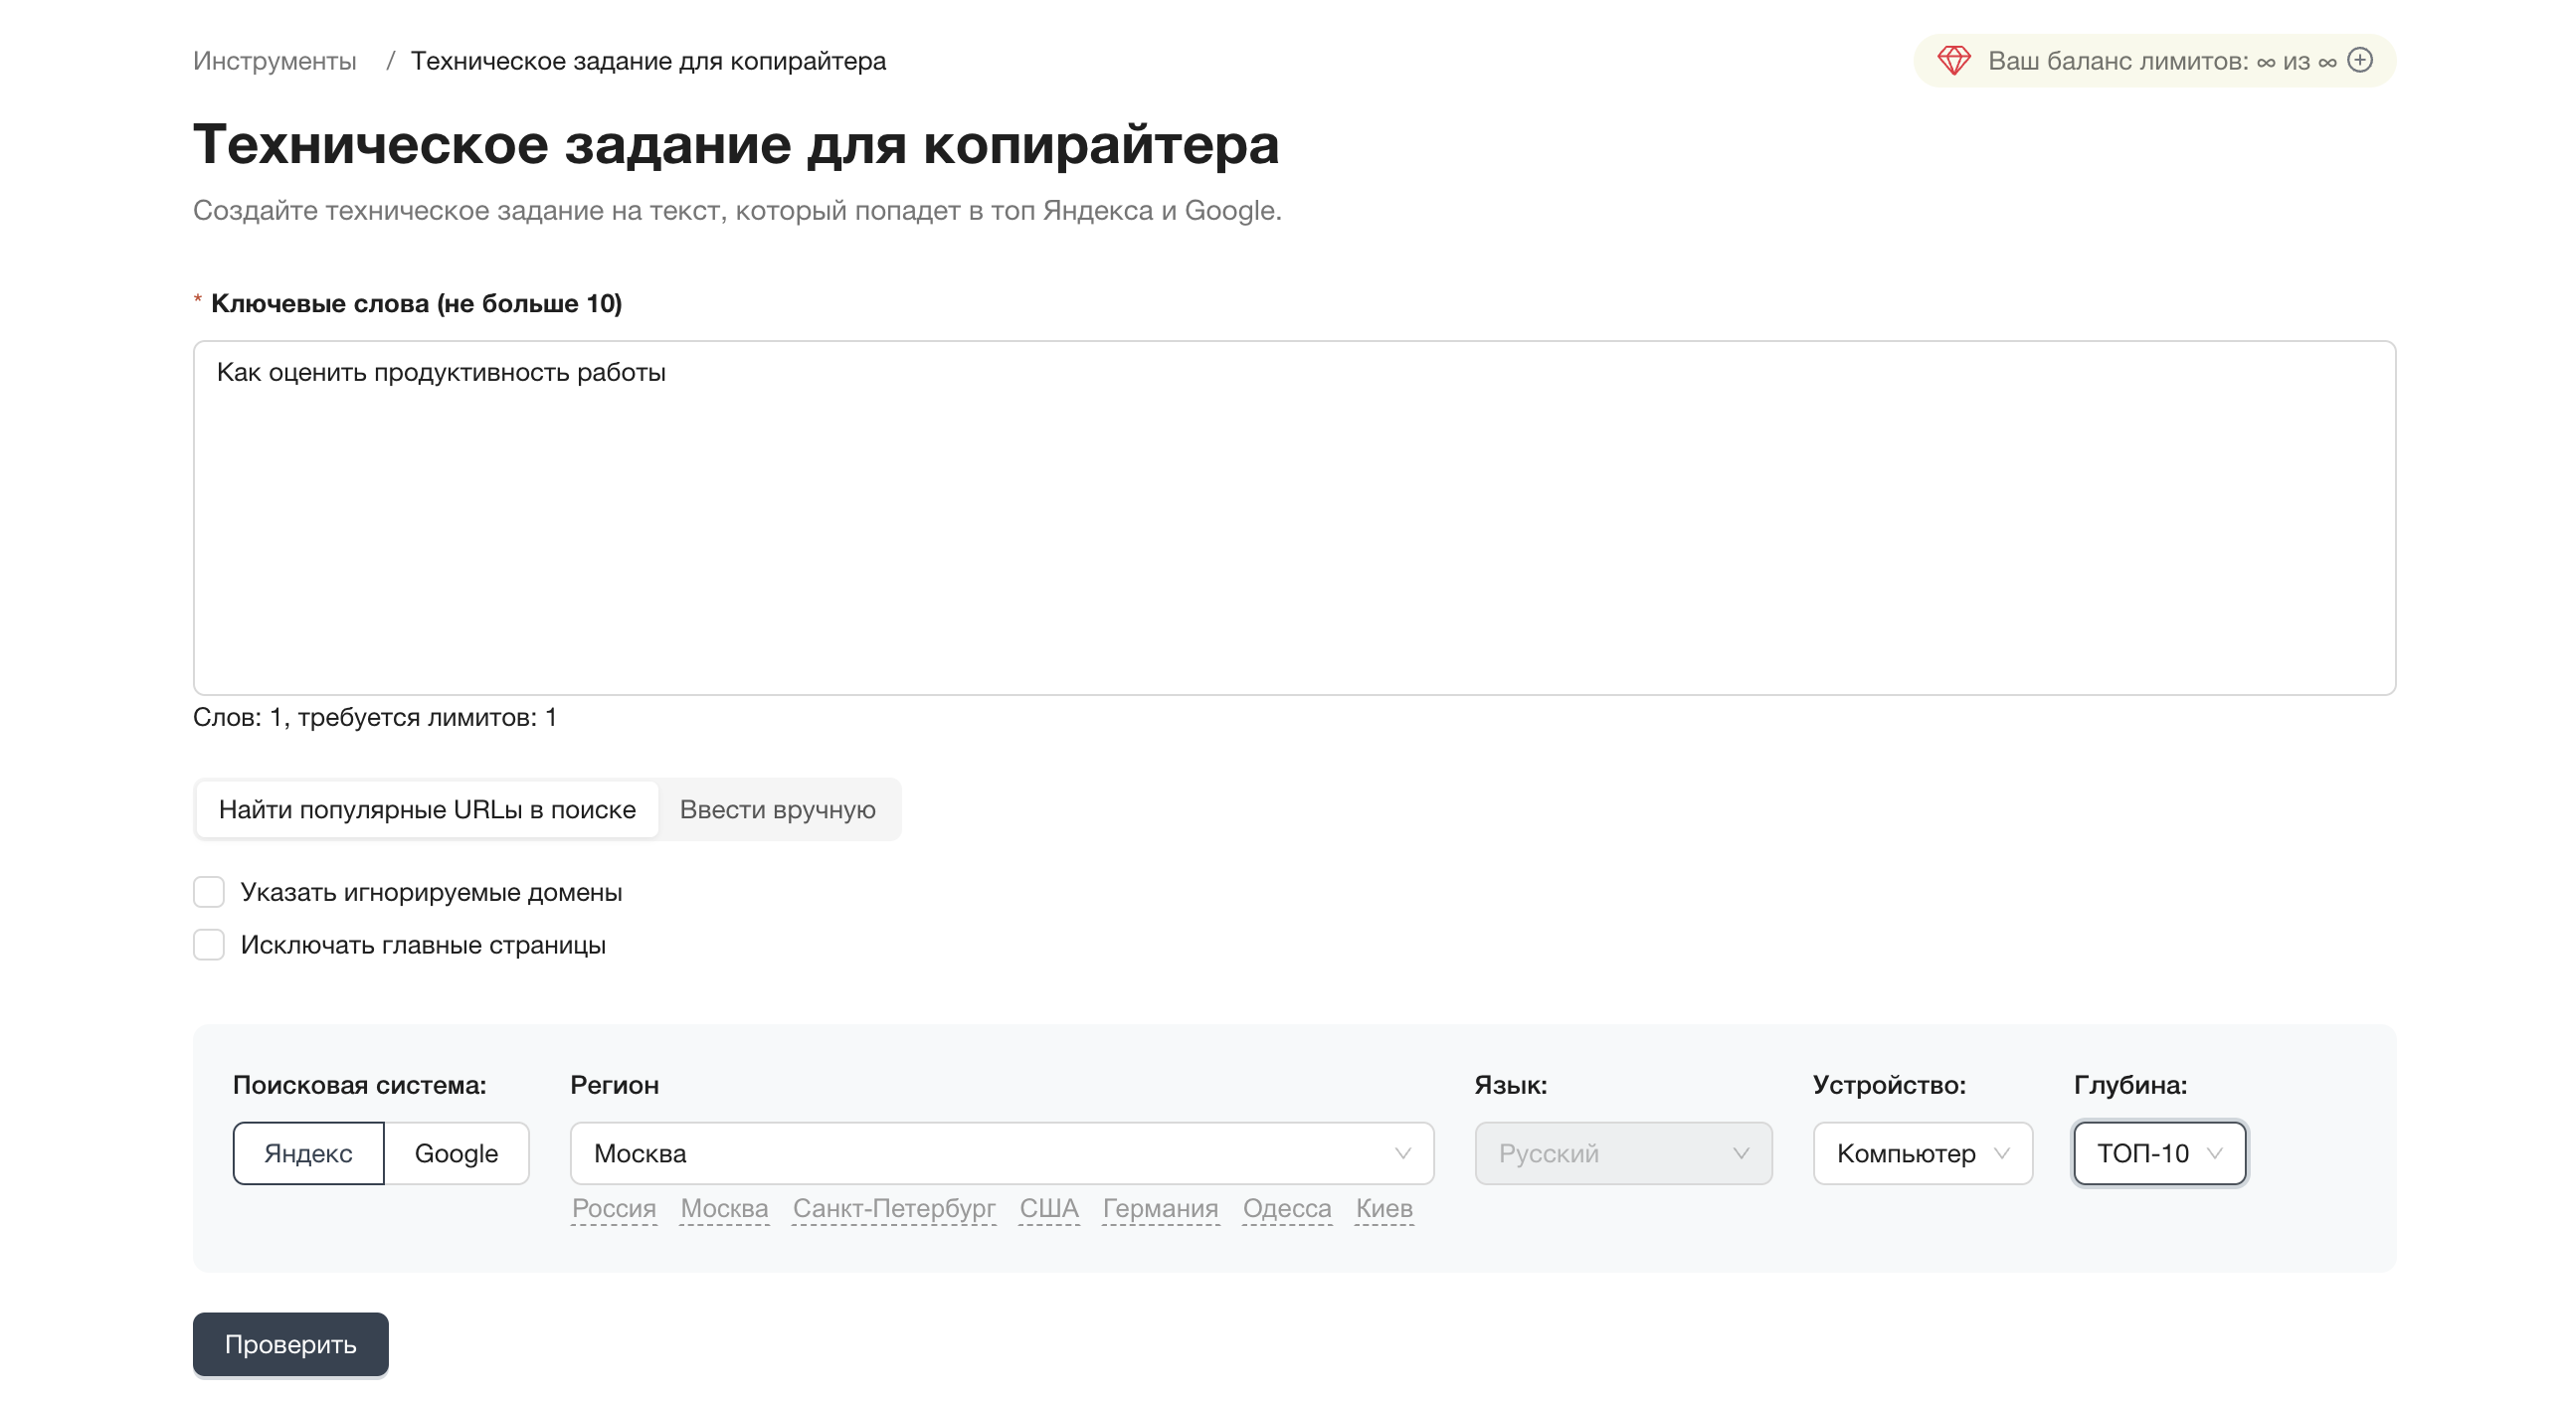Open the Язык dropdown

1622,1153
